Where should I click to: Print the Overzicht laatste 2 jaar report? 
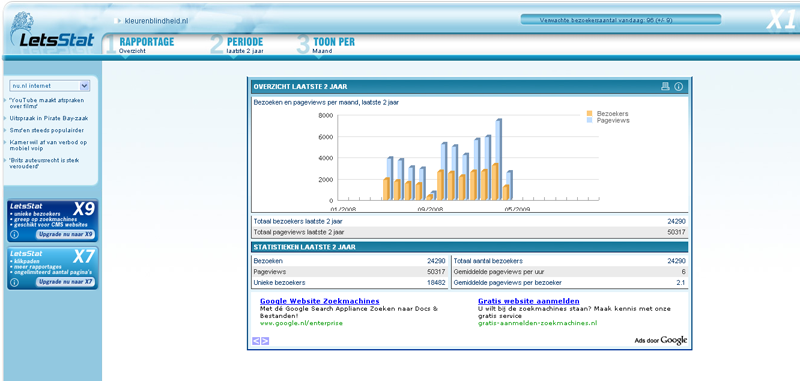pos(665,87)
